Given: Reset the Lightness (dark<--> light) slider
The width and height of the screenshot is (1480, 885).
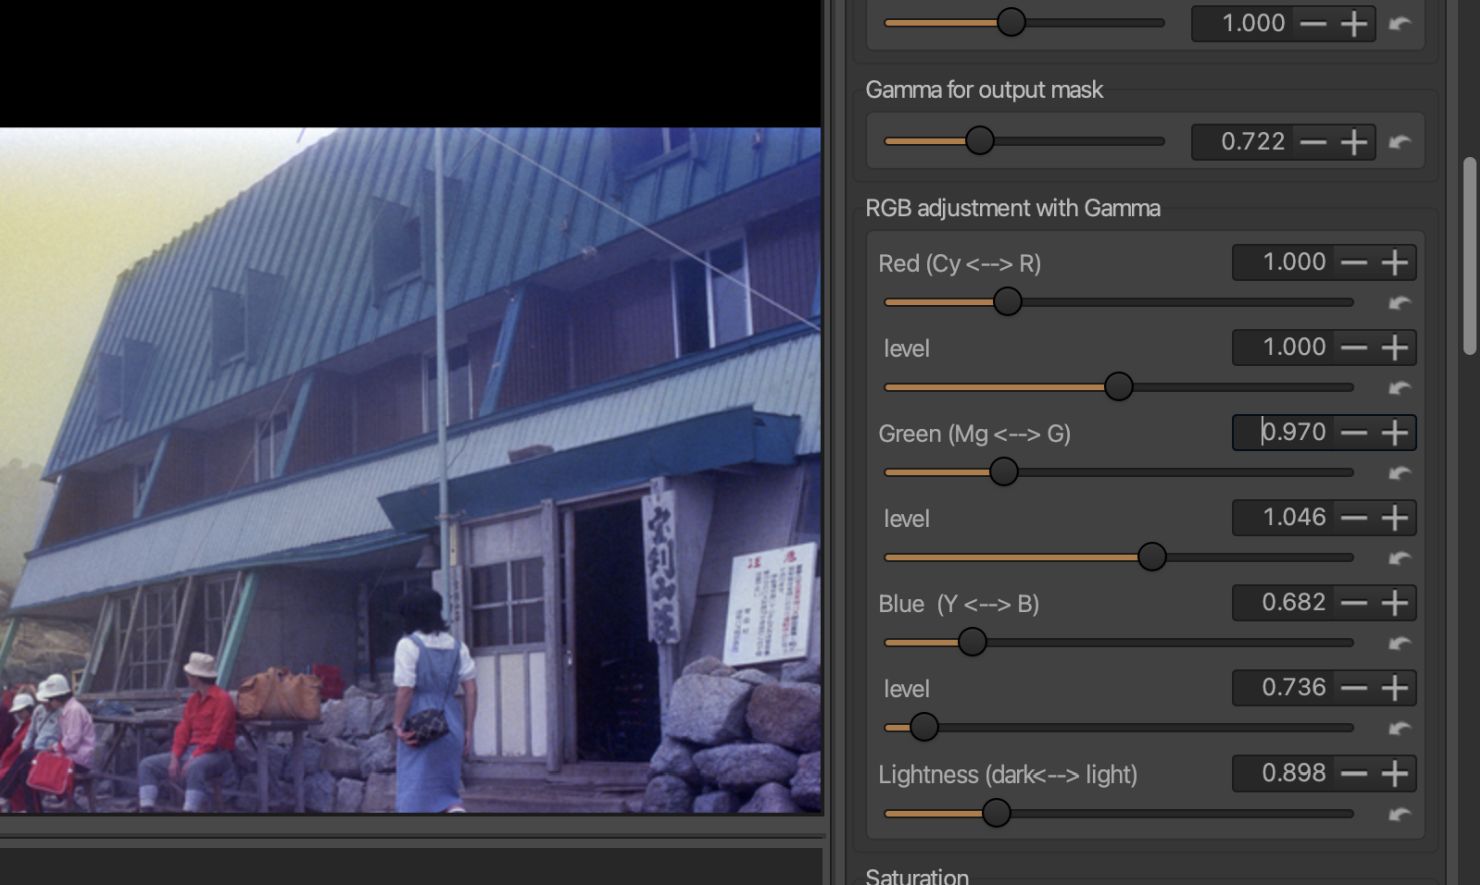Looking at the screenshot, I should (x=1400, y=813).
